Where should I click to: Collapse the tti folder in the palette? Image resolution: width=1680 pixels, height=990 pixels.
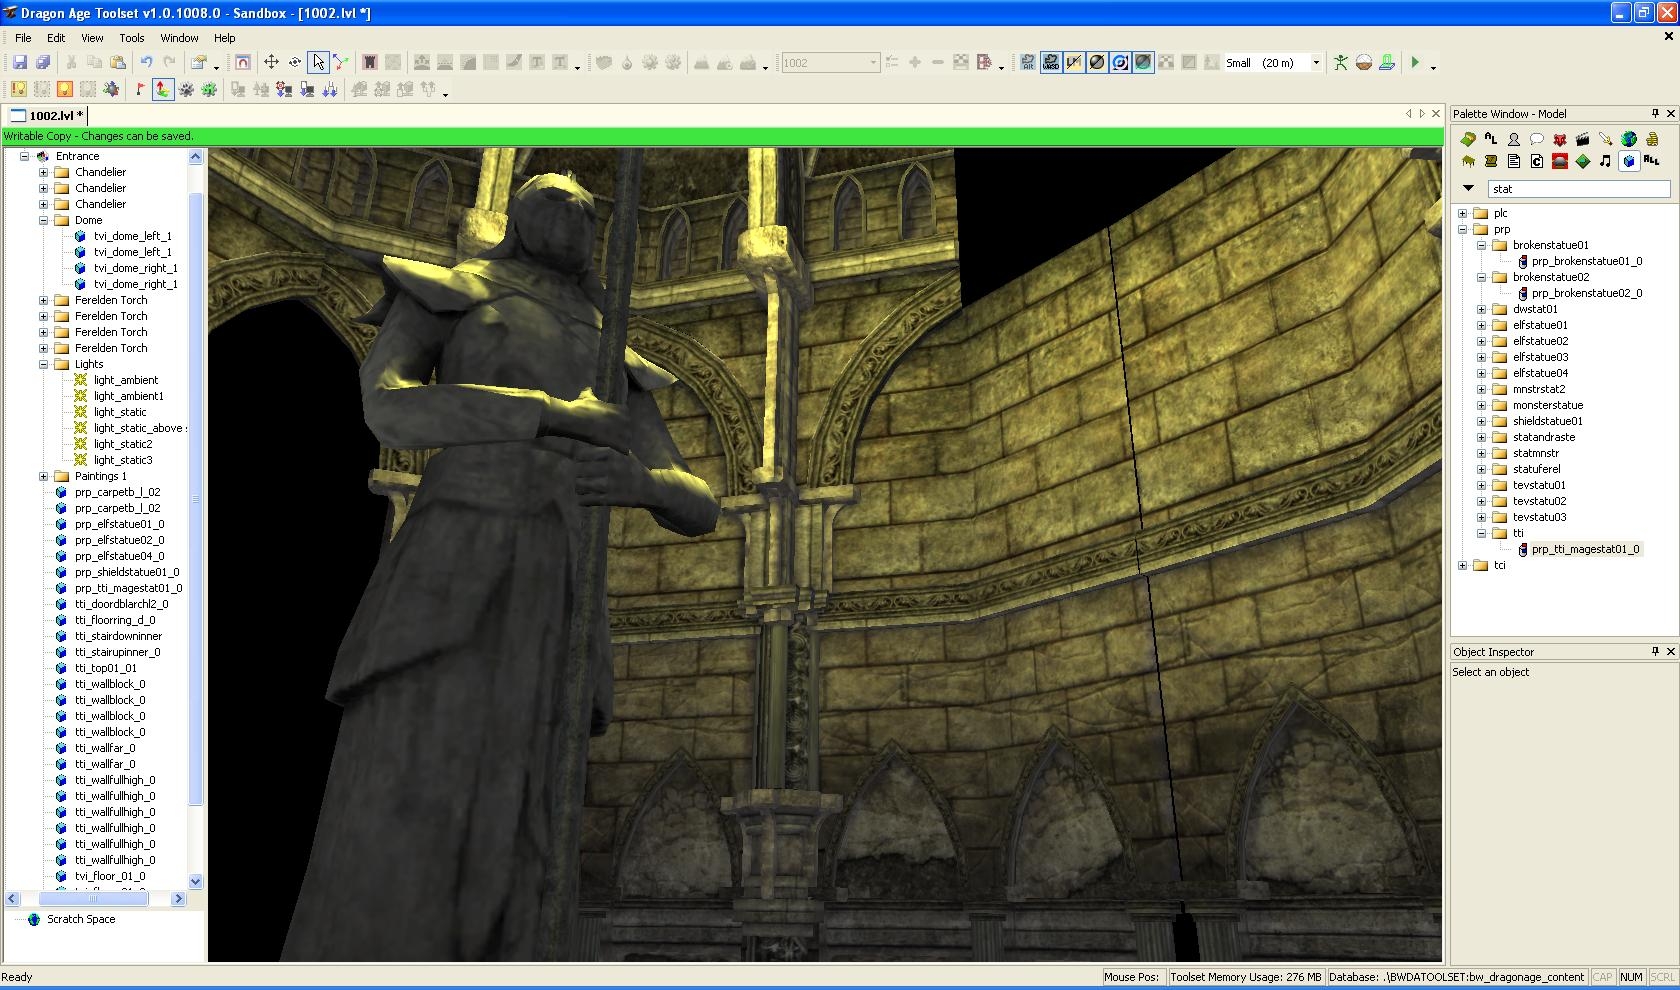[1482, 533]
